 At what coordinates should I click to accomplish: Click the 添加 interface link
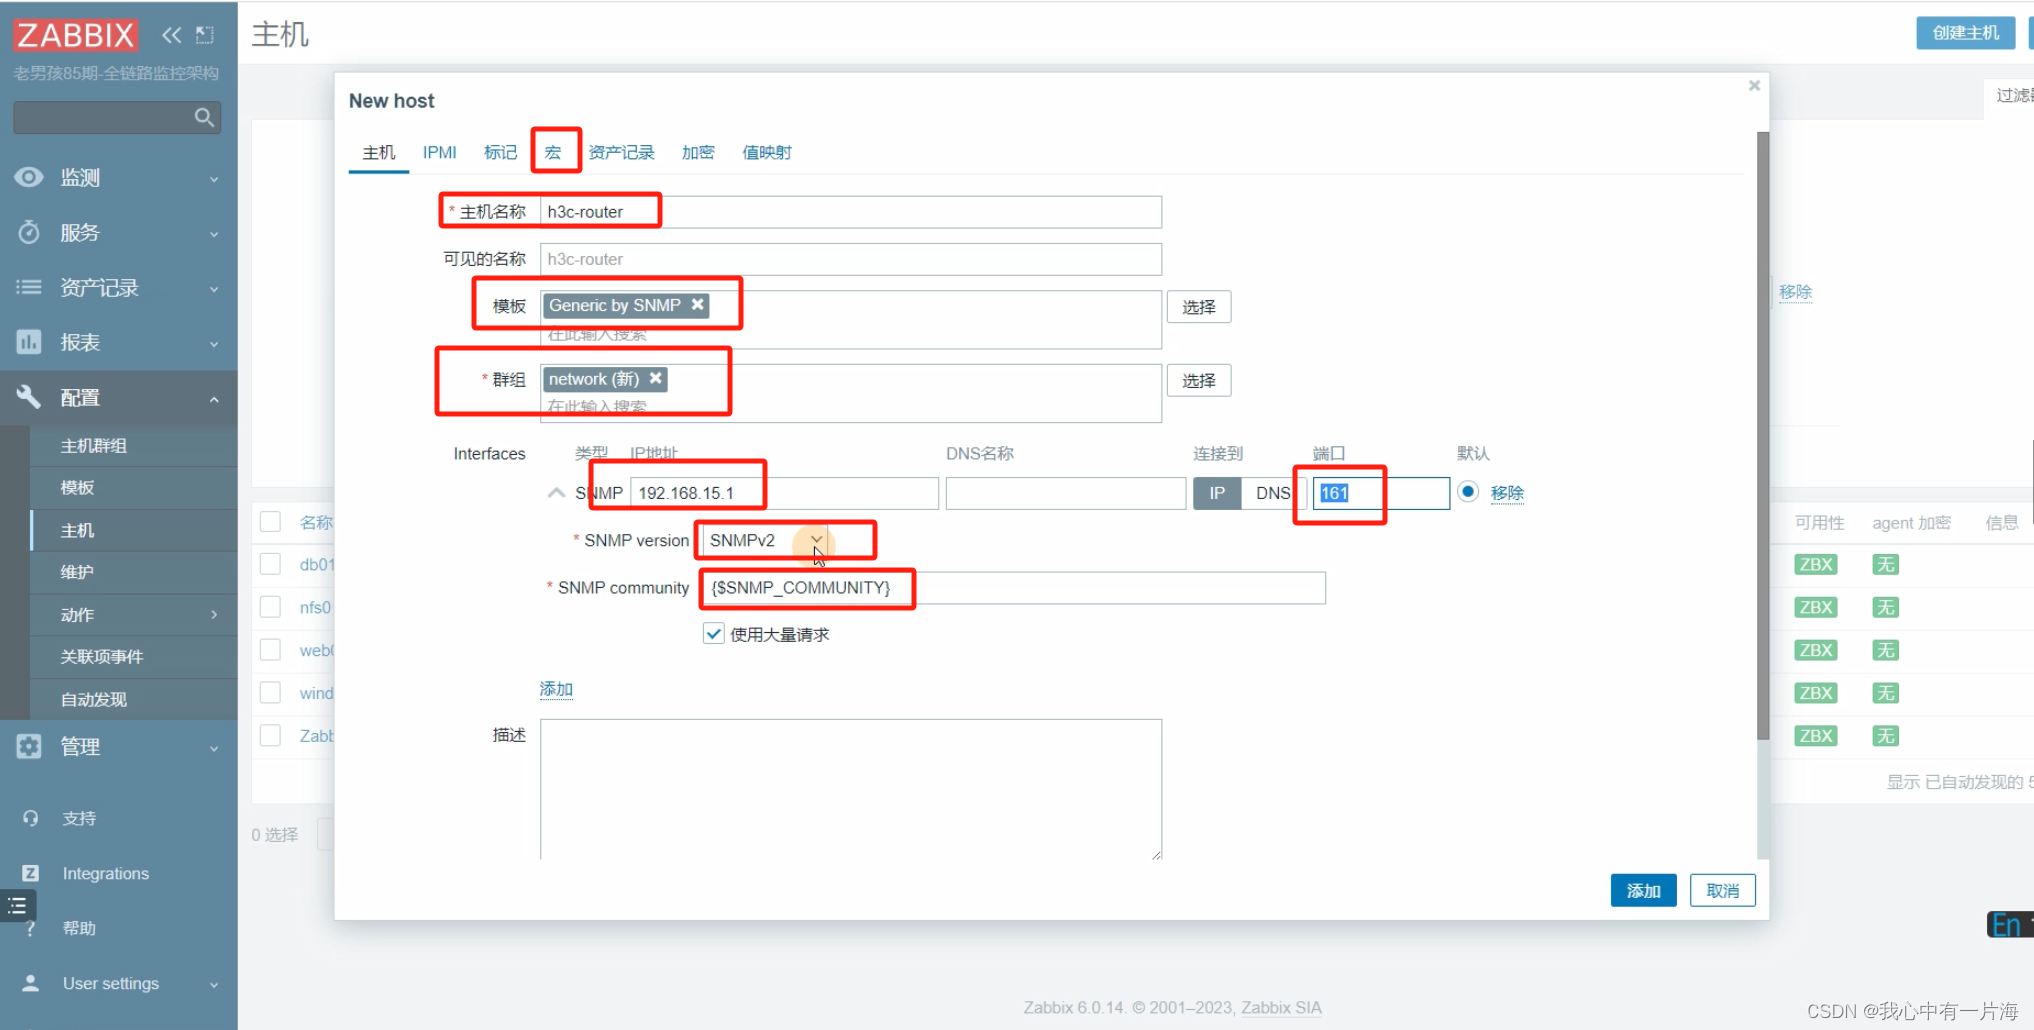556,689
